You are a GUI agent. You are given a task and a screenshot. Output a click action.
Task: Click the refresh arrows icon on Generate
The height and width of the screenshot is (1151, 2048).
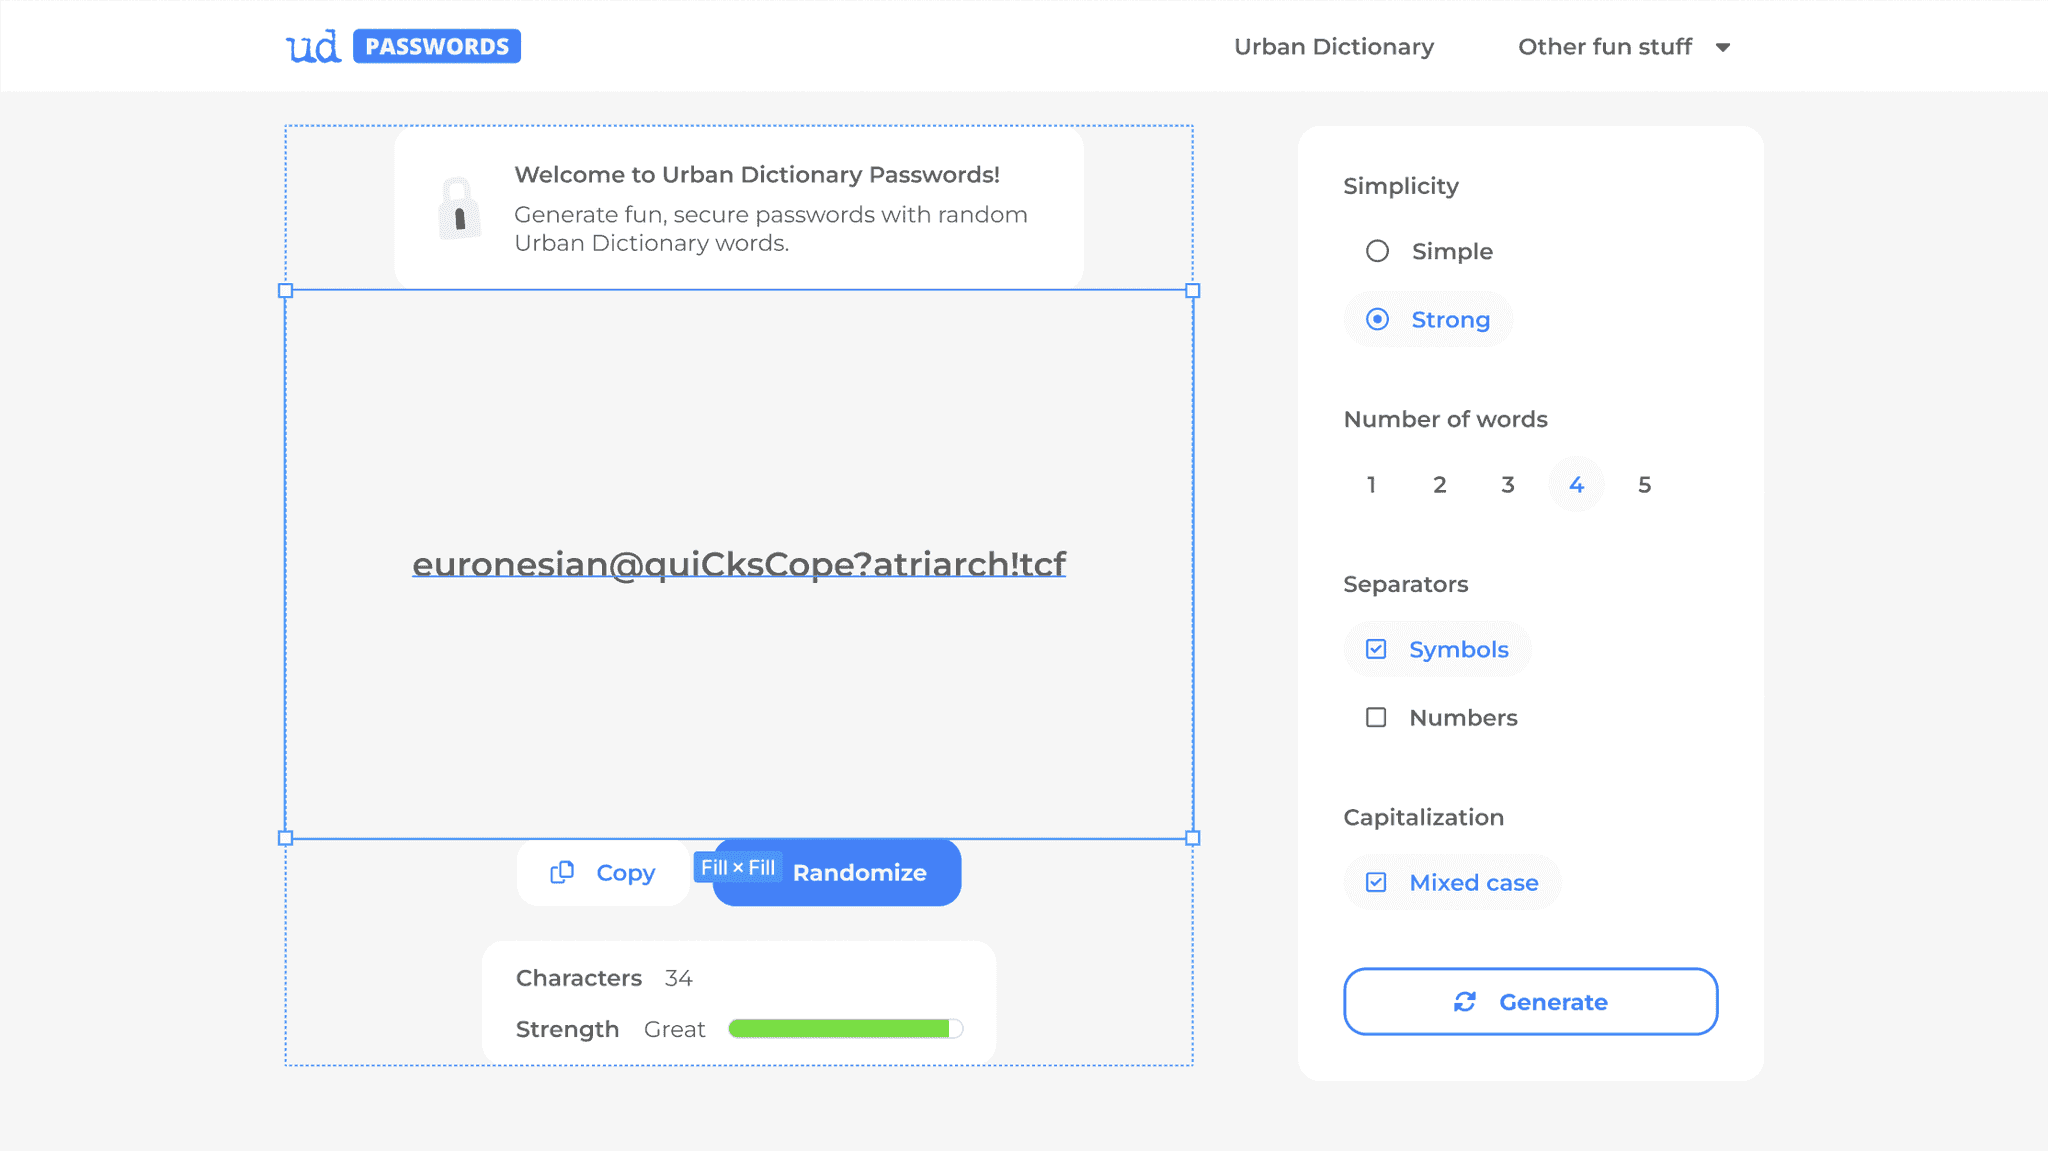pyautogui.click(x=1465, y=1002)
